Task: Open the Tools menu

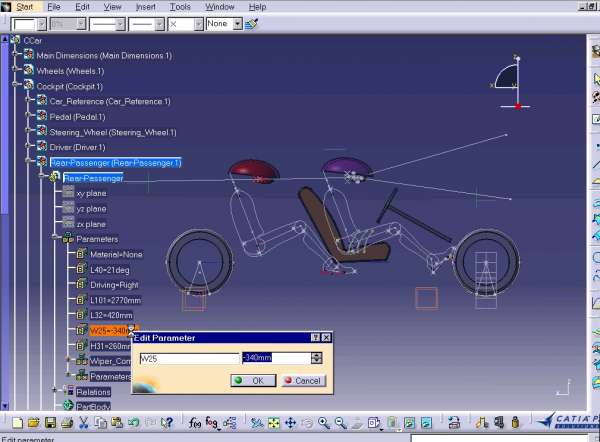Action: [178, 7]
